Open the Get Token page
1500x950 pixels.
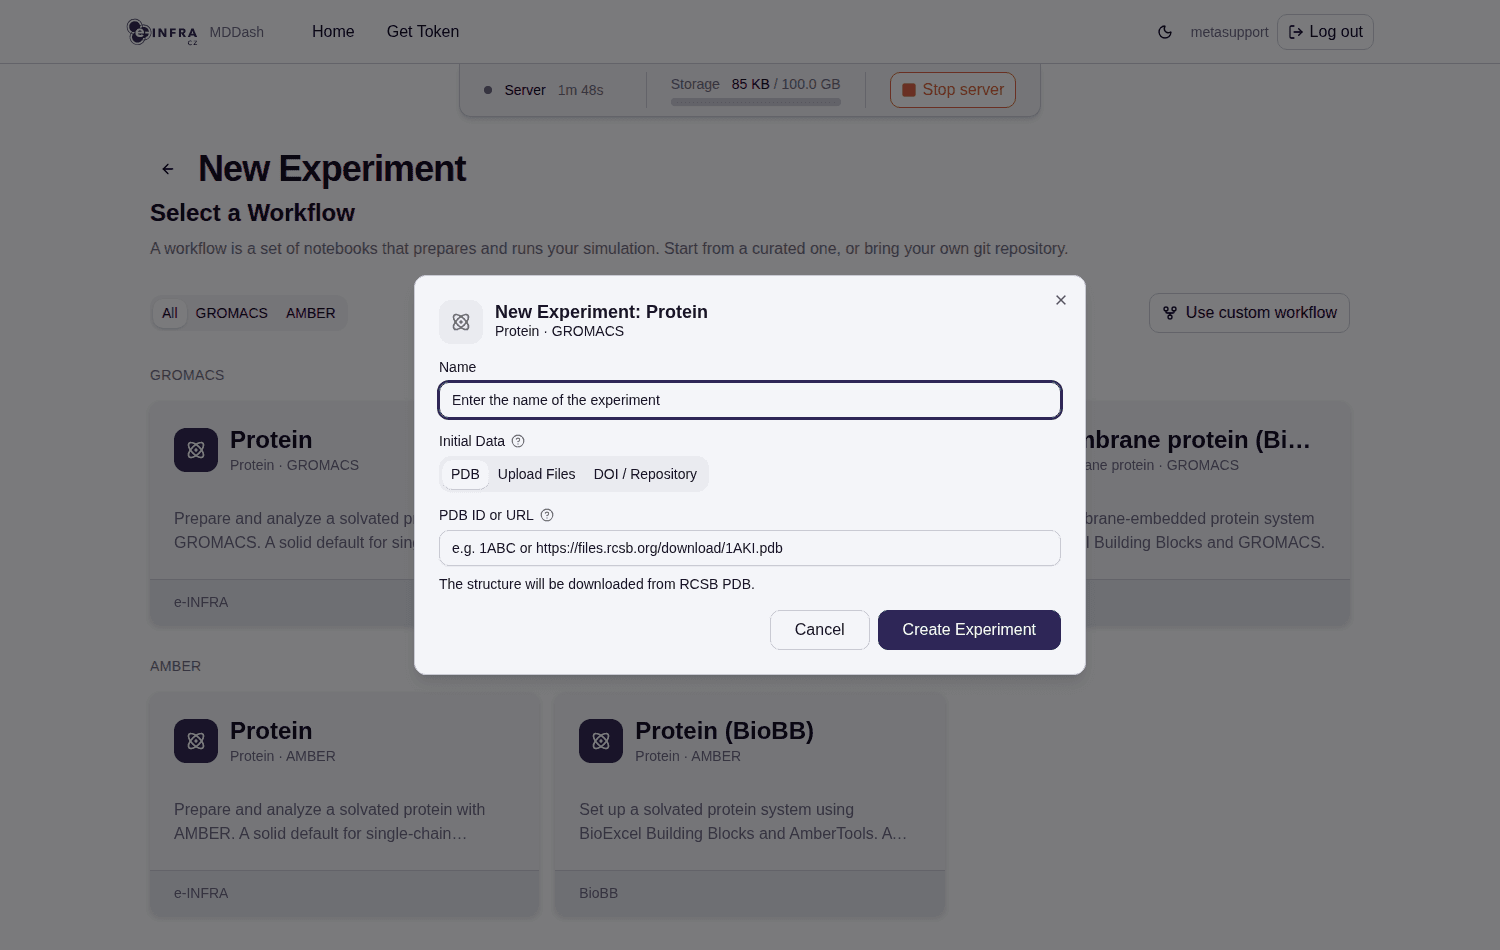(x=423, y=32)
